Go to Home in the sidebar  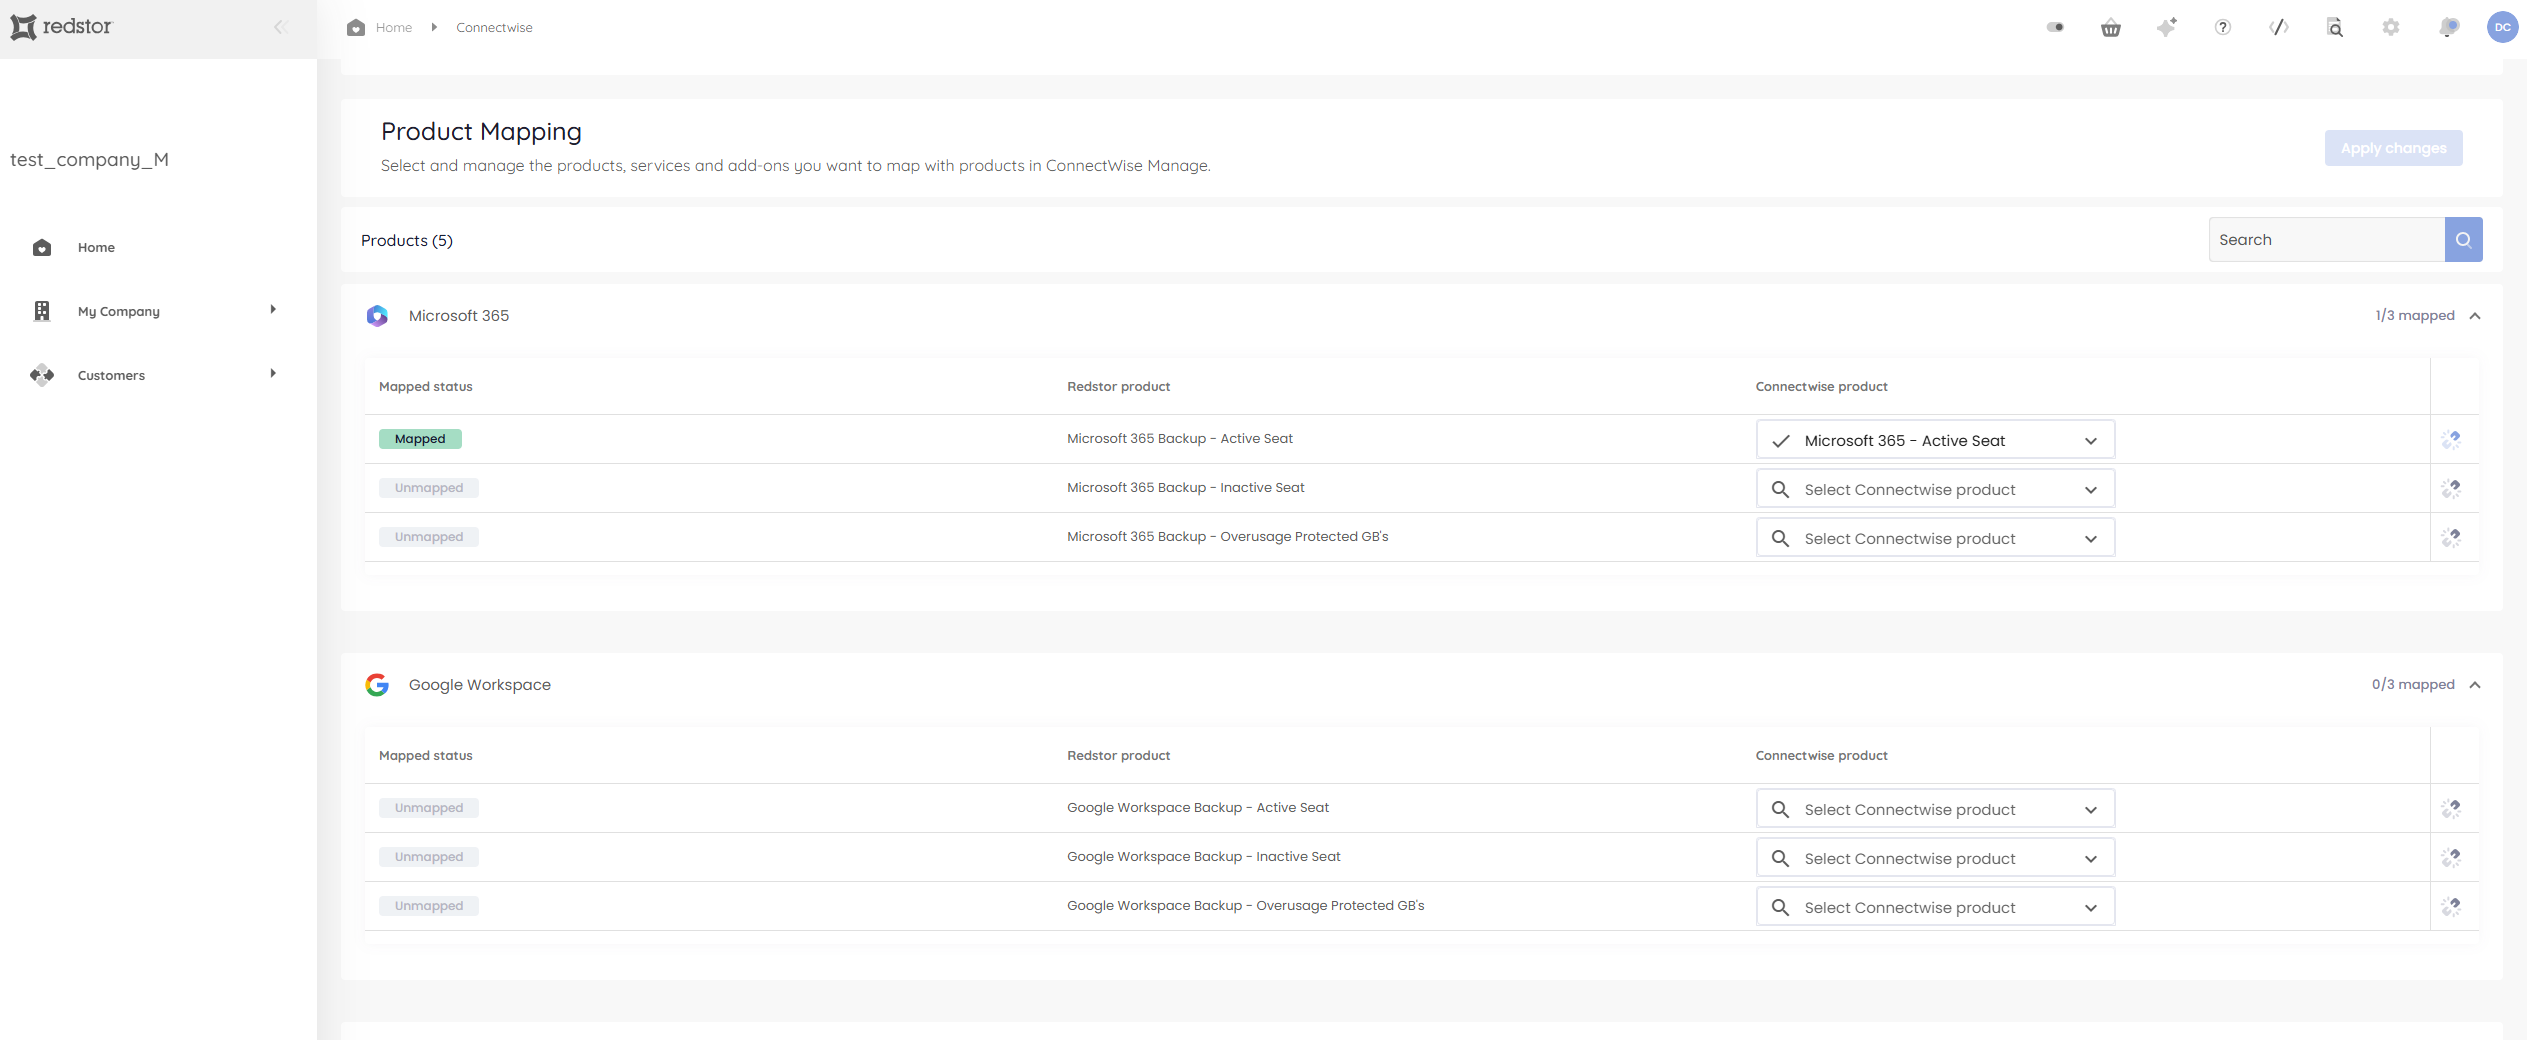(x=96, y=248)
